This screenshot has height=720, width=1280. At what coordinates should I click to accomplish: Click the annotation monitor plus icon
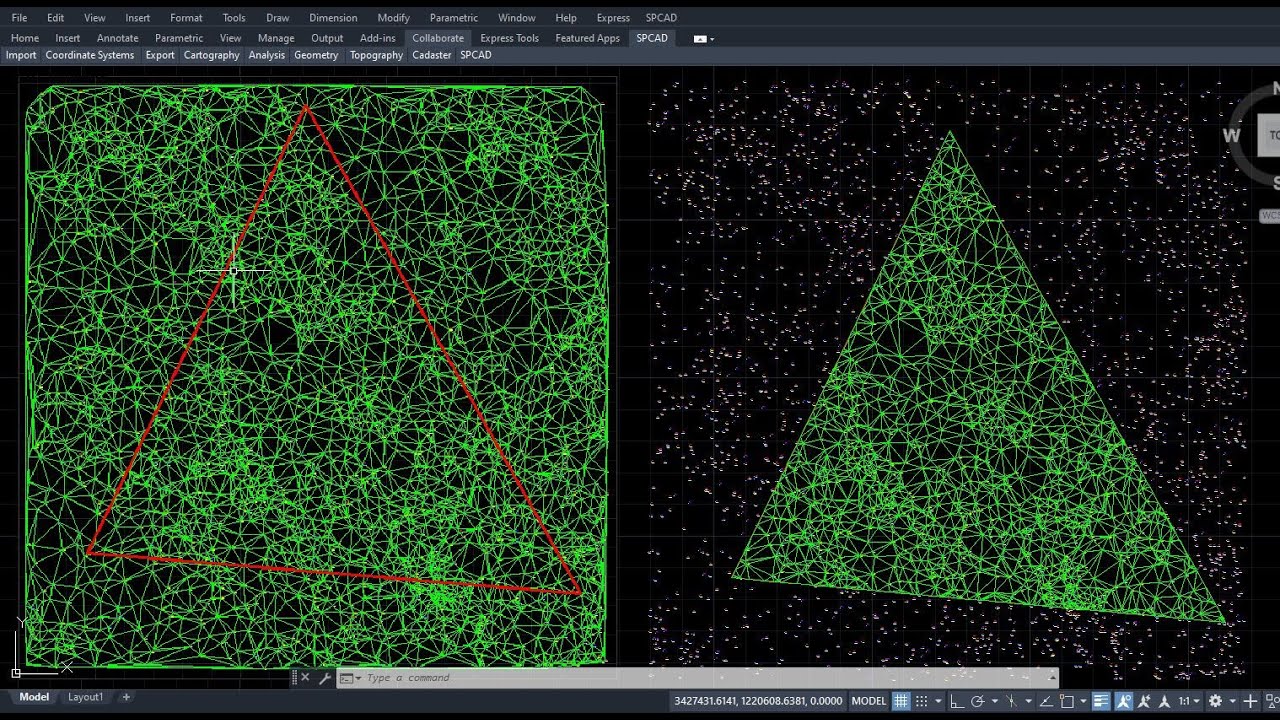point(1251,701)
